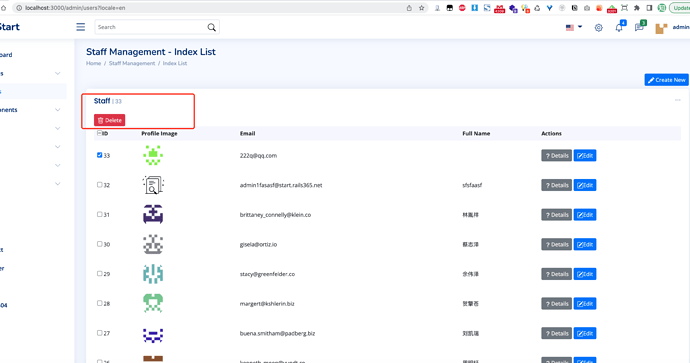Edit user admin1fasasf@start.rails365.net
Screen dimensions: 690x363
point(585,185)
